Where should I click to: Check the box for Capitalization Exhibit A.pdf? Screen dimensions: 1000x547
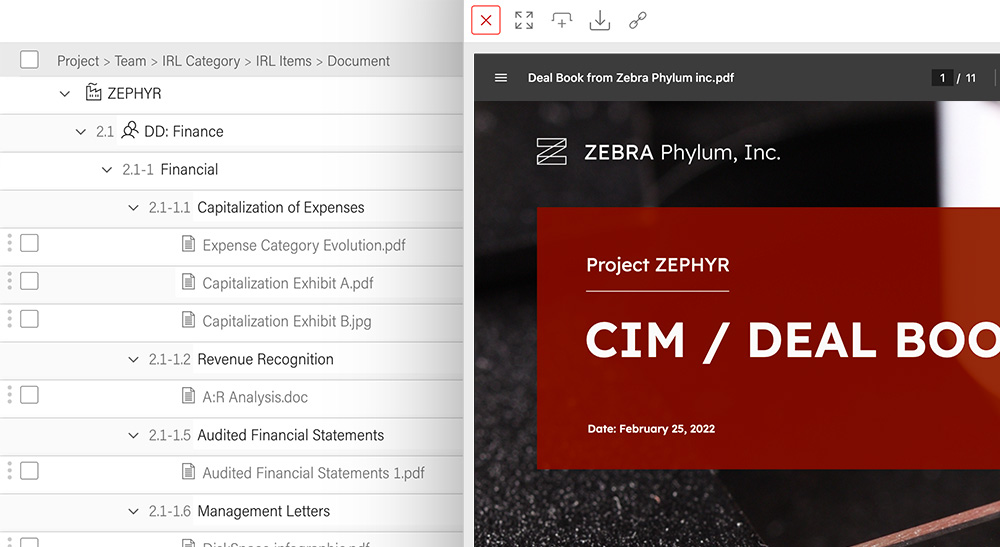29,281
